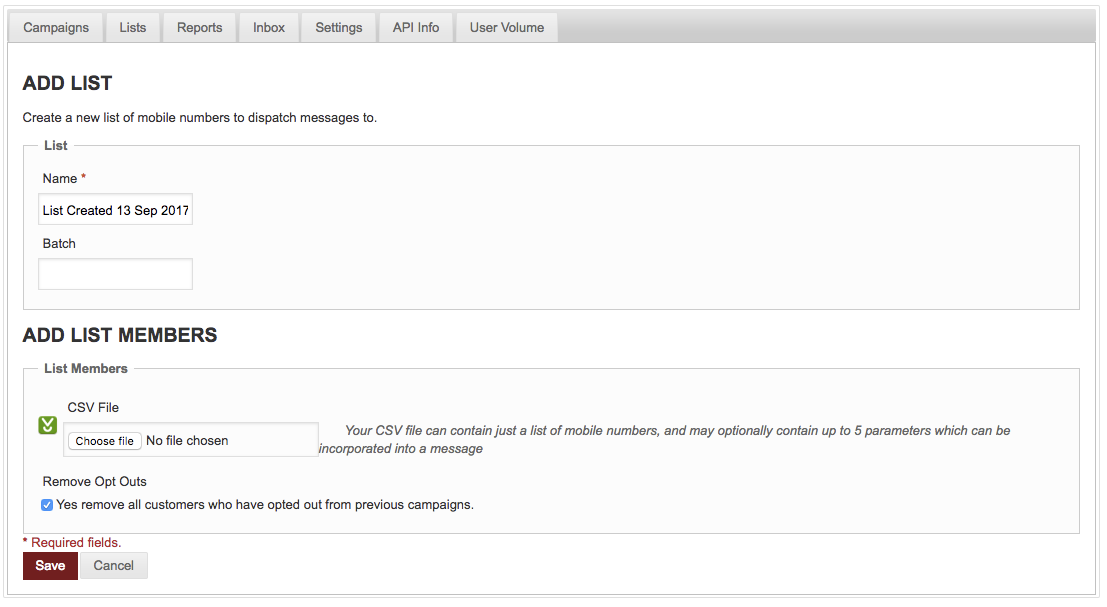Open the Campaigns tab
Screen dimensions: 1107x607
[56, 27]
